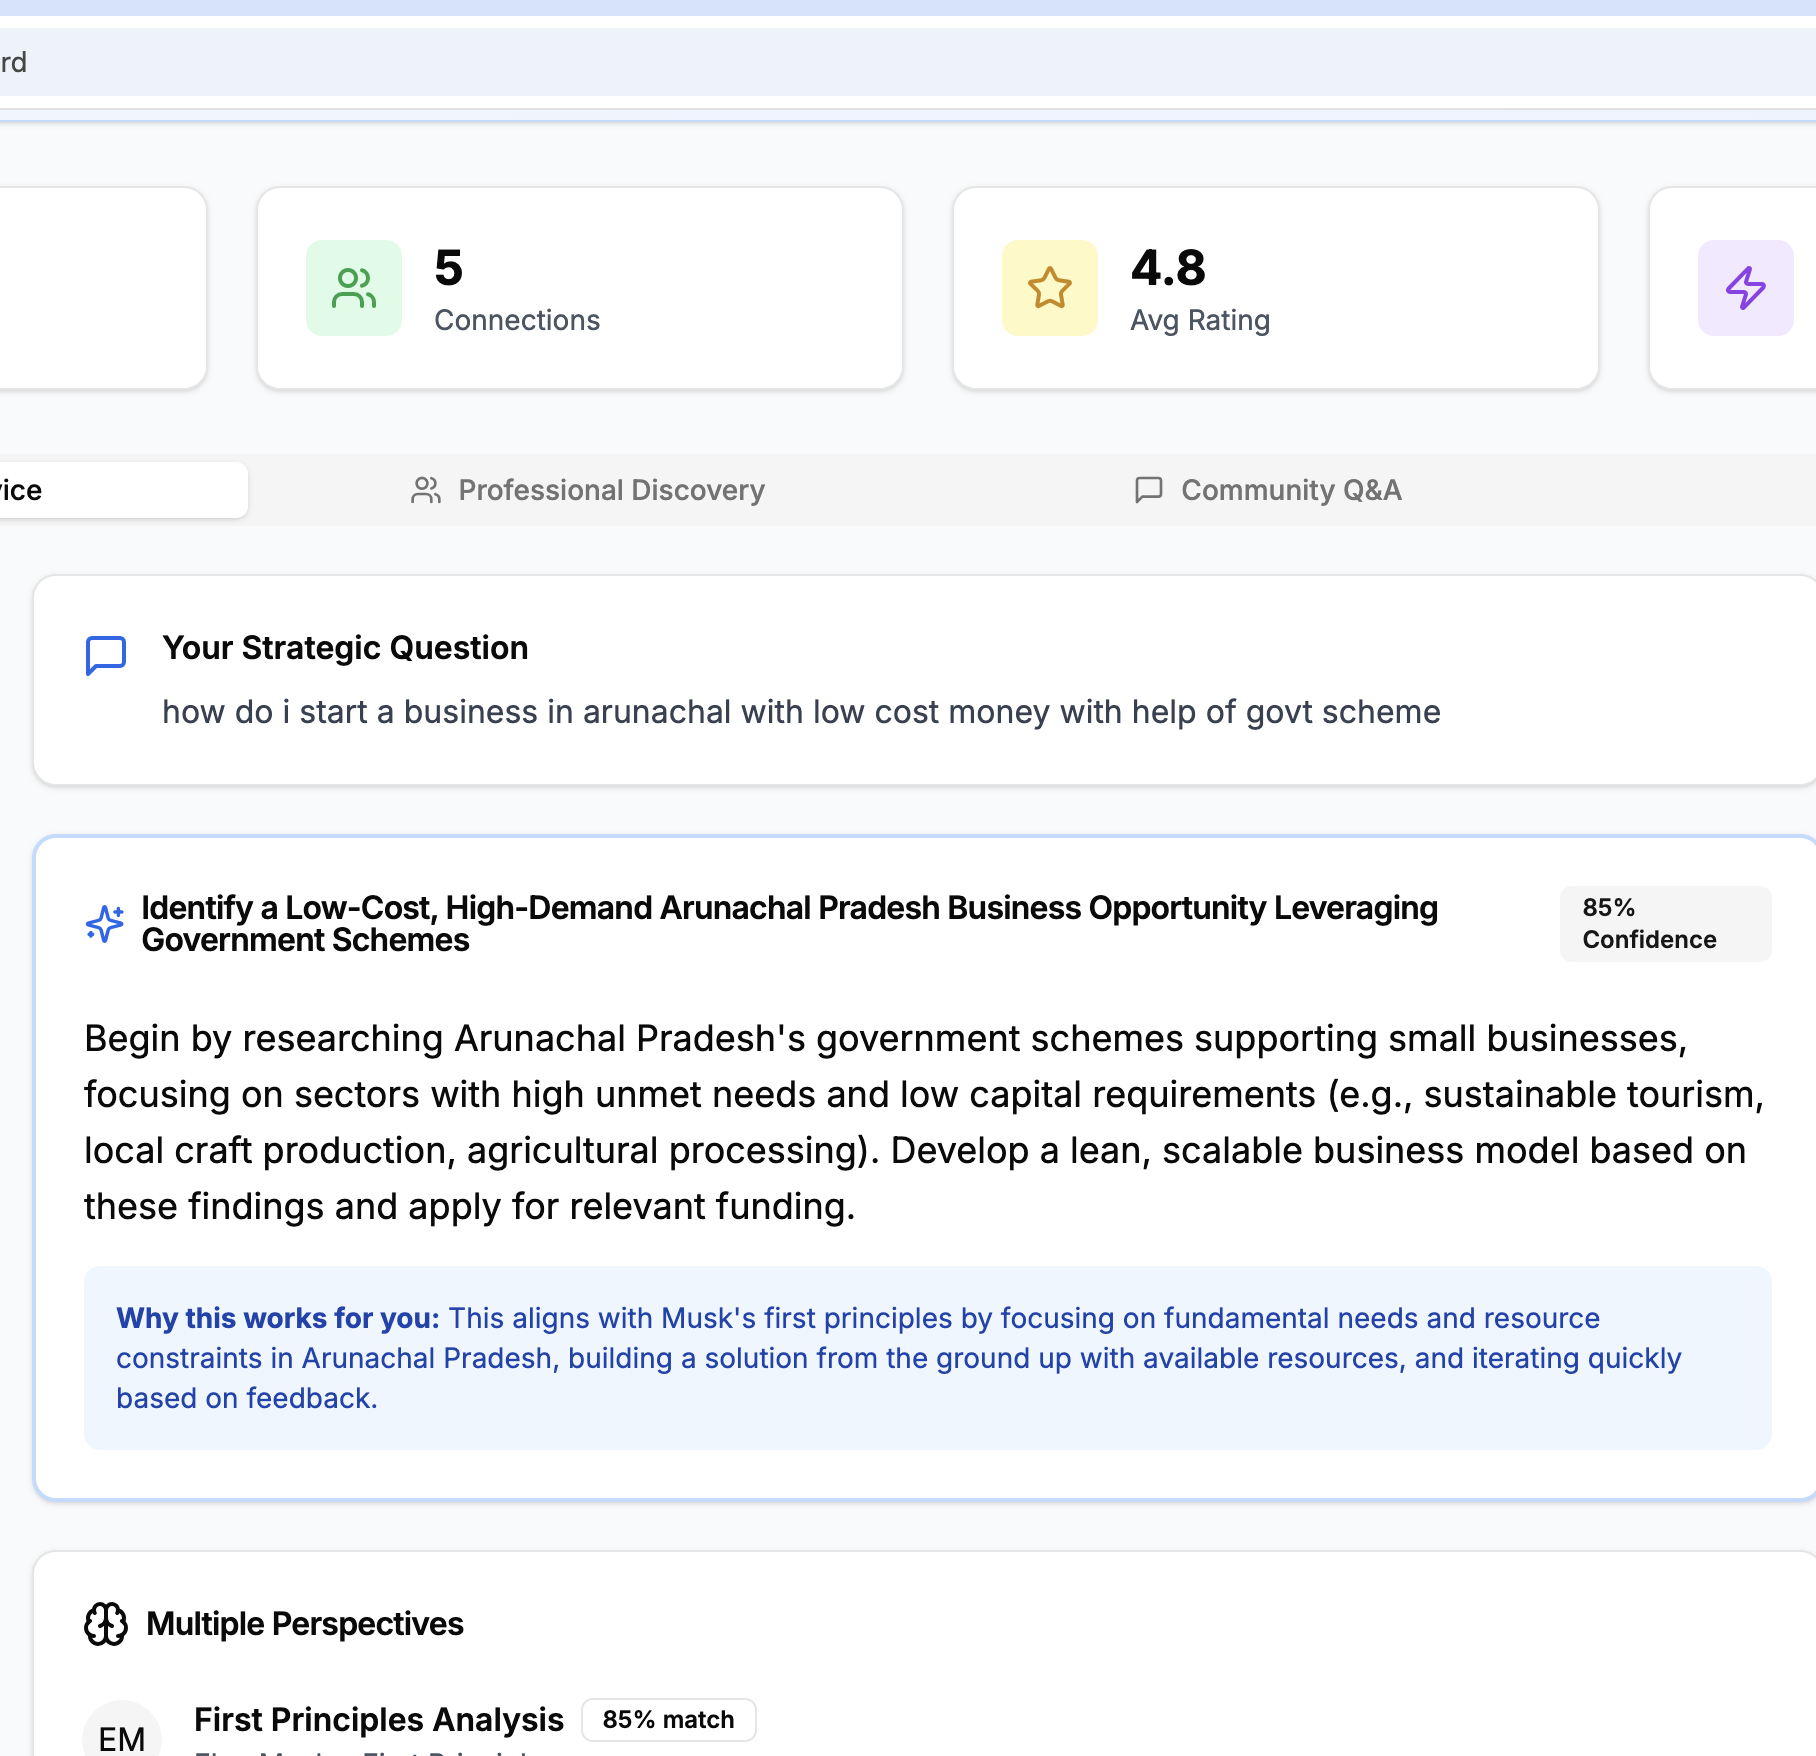Click the chat bubble icon beside Community Q&A
This screenshot has width=1816, height=1756.
coord(1149,490)
